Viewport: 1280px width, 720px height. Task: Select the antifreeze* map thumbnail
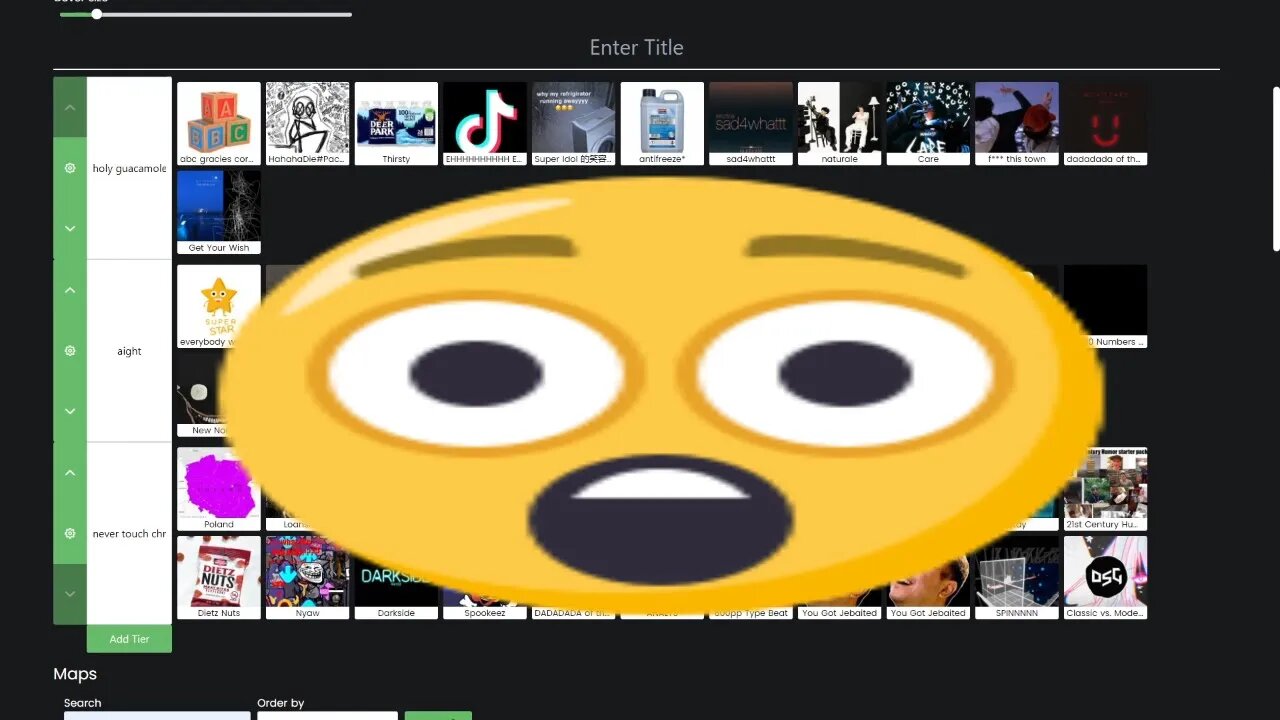(x=662, y=124)
